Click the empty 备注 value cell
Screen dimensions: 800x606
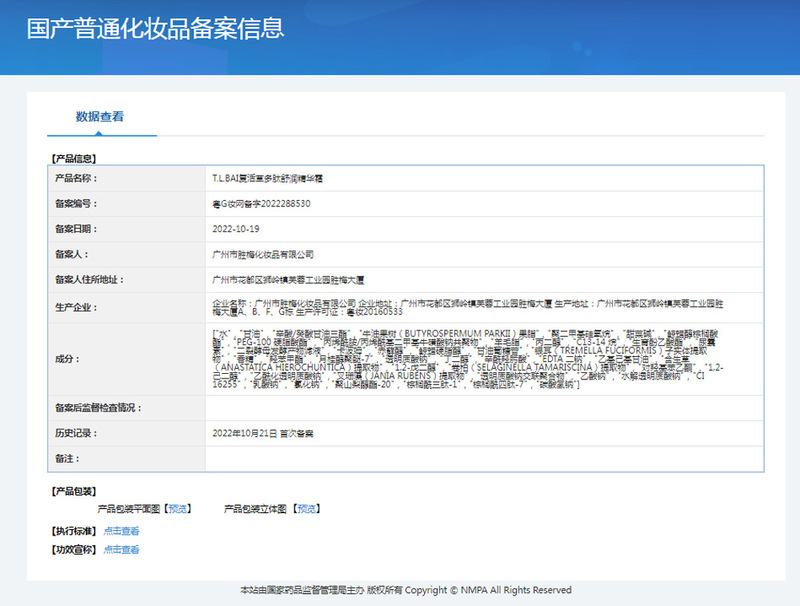484,459
